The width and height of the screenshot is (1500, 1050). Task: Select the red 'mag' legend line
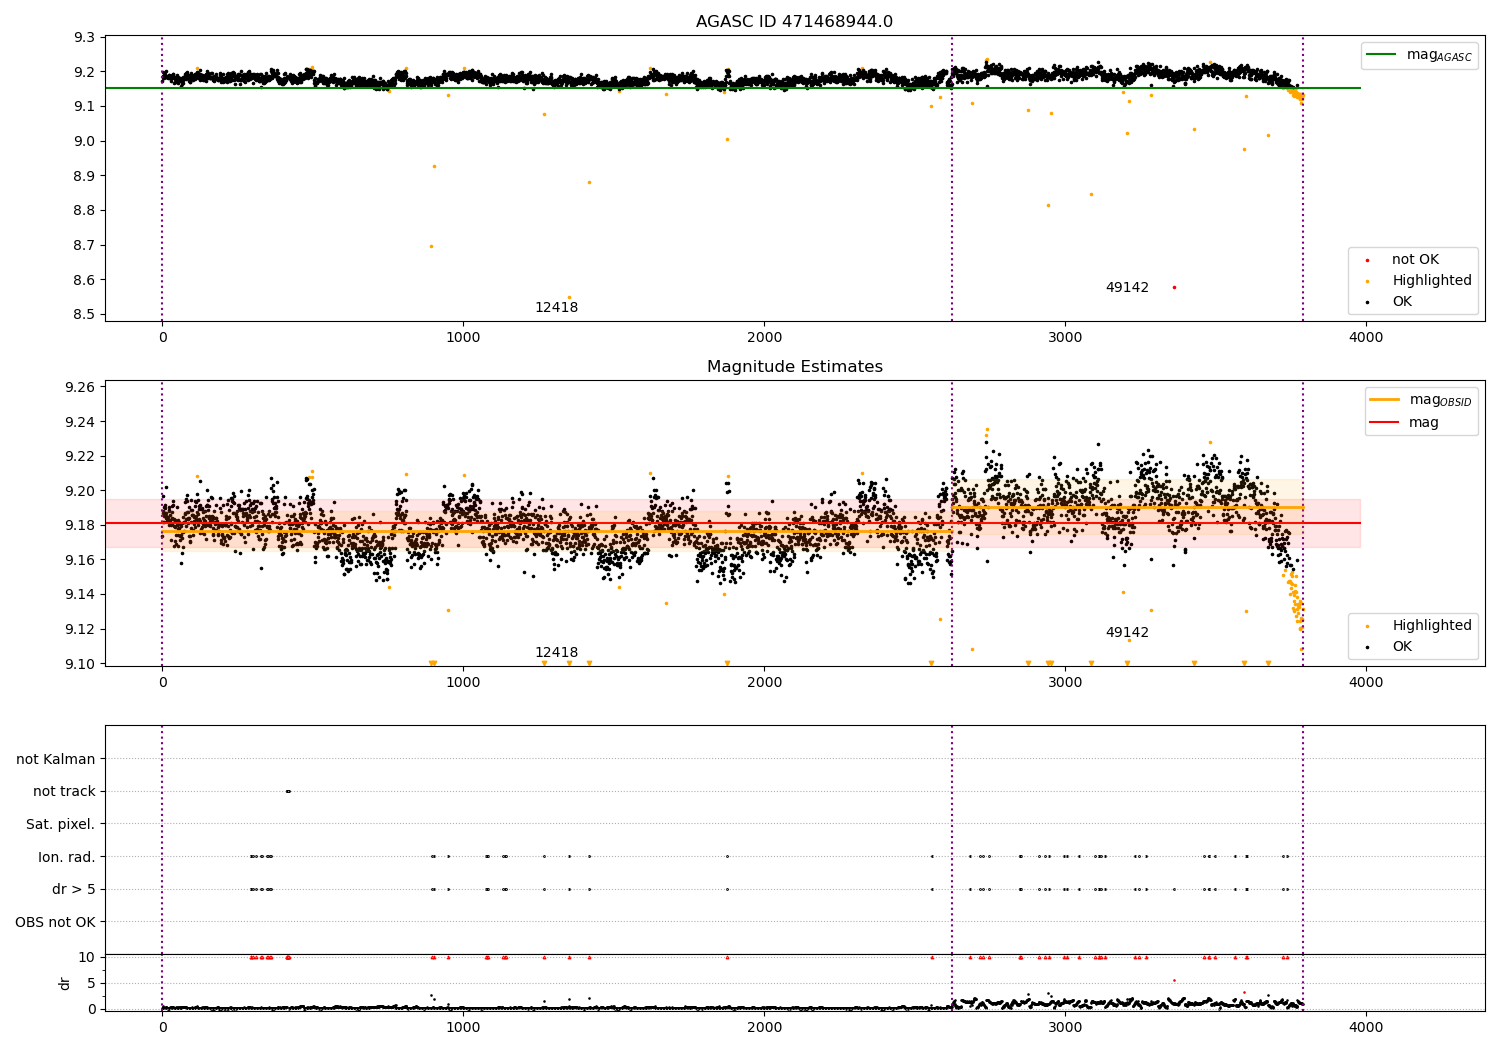coord(1386,423)
